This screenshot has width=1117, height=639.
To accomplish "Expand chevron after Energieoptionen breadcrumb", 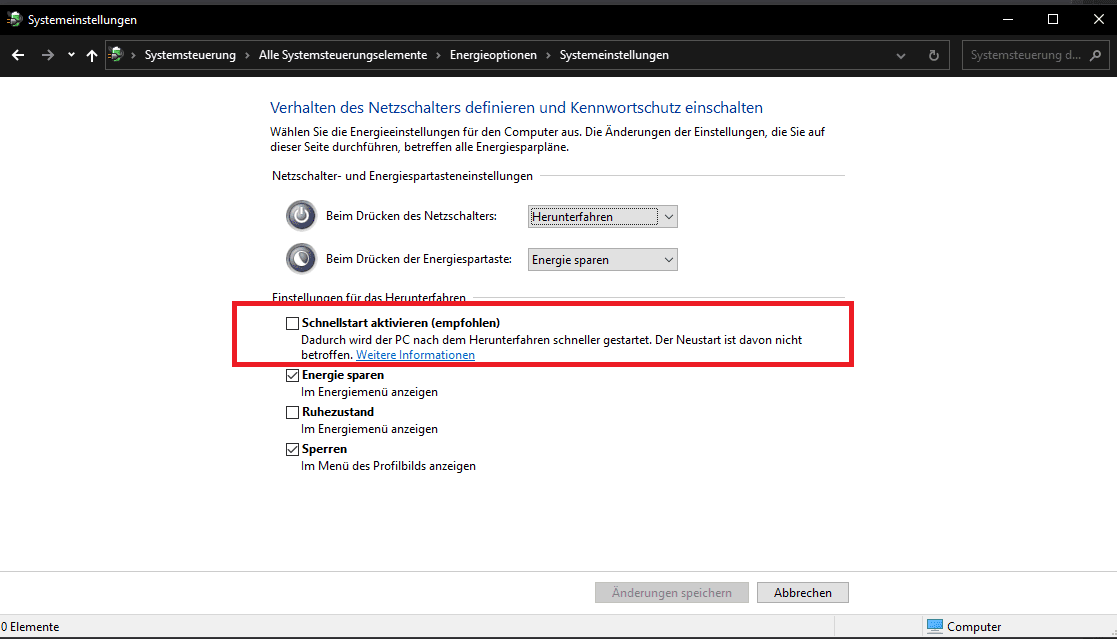I will point(549,55).
